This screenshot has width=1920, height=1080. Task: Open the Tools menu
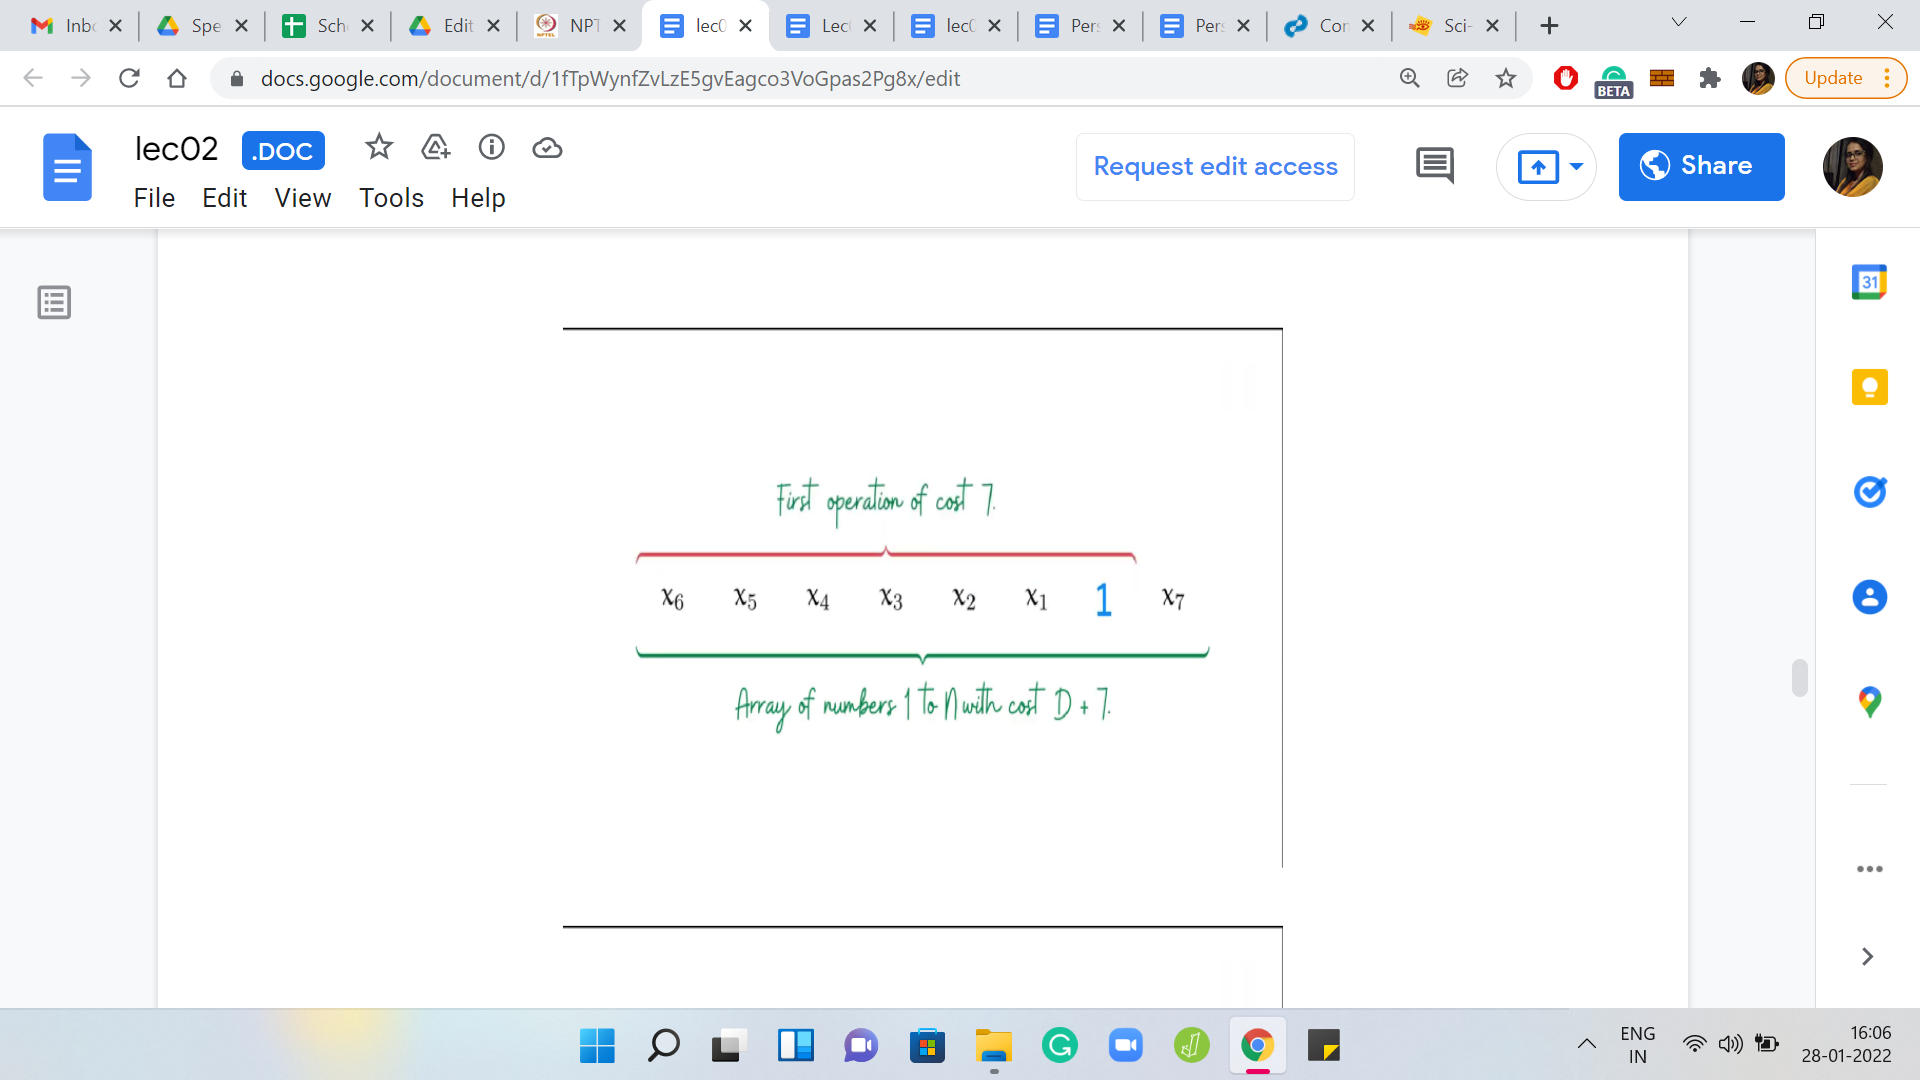391,198
